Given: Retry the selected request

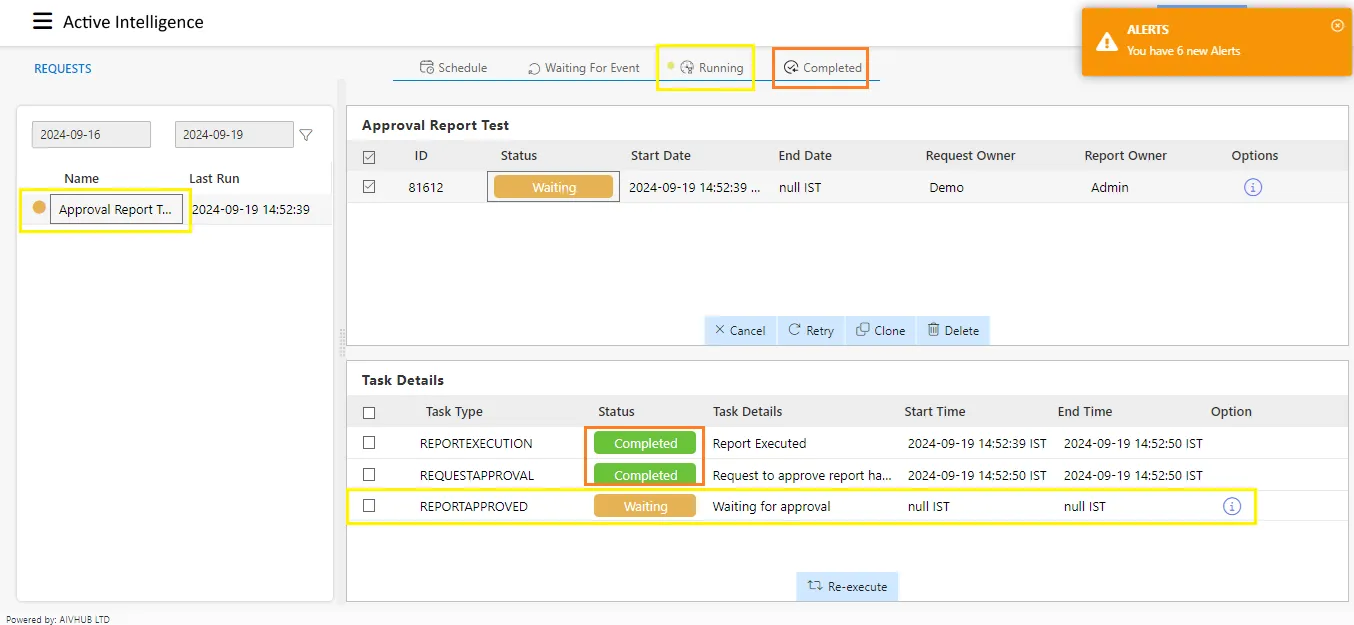Looking at the screenshot, I should click(811, 330).
